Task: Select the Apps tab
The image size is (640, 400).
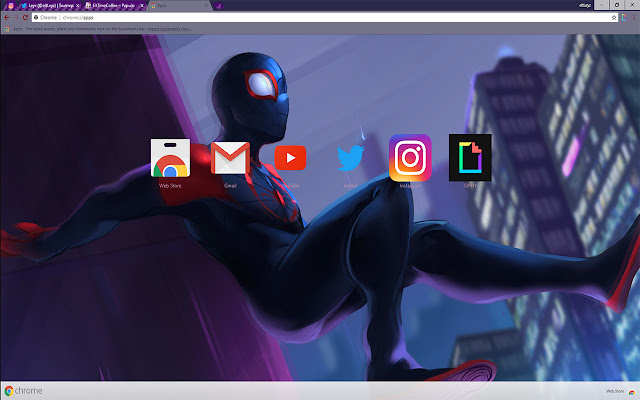Action: pos(178,6)
